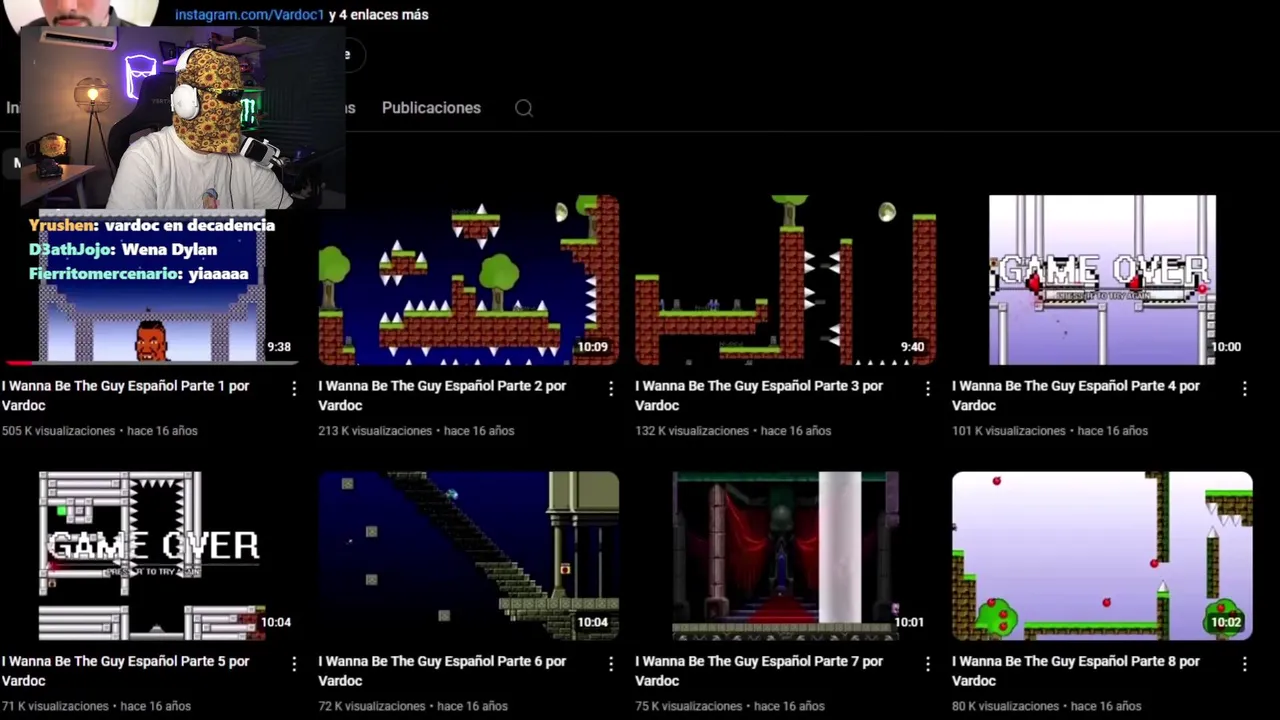This screenshot has width=1280, height=720.
Task: Click title 'I Wanna Be The Guy Español Parte 4'
Action: (1076, 395)
